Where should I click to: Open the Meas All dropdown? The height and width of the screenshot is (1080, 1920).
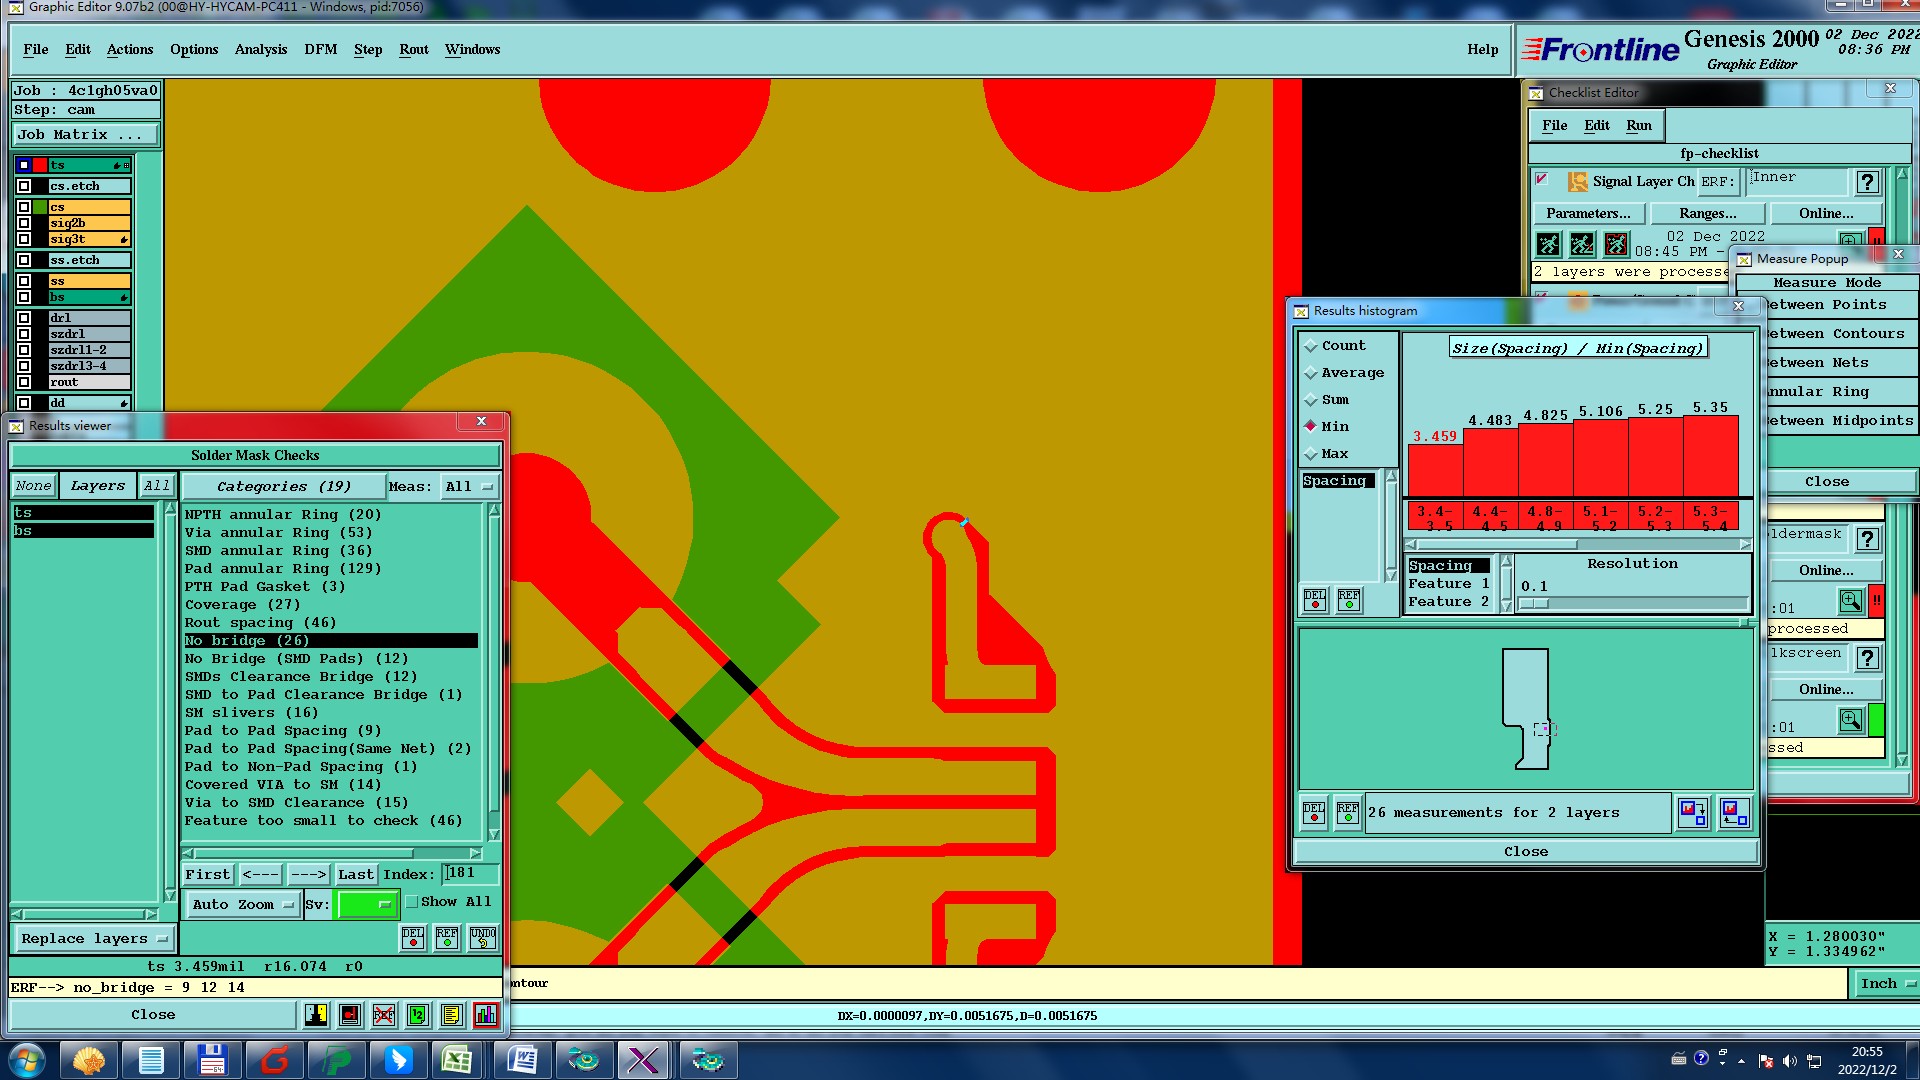469,487
